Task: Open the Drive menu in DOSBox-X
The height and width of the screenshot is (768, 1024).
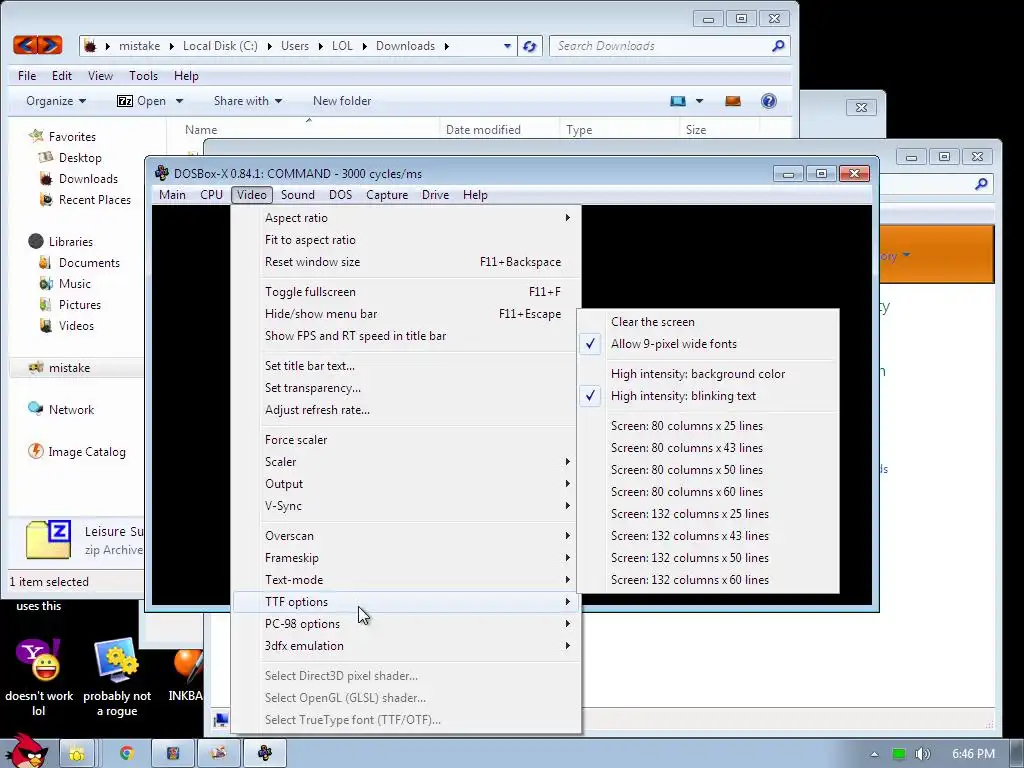Action: (435, 195)
